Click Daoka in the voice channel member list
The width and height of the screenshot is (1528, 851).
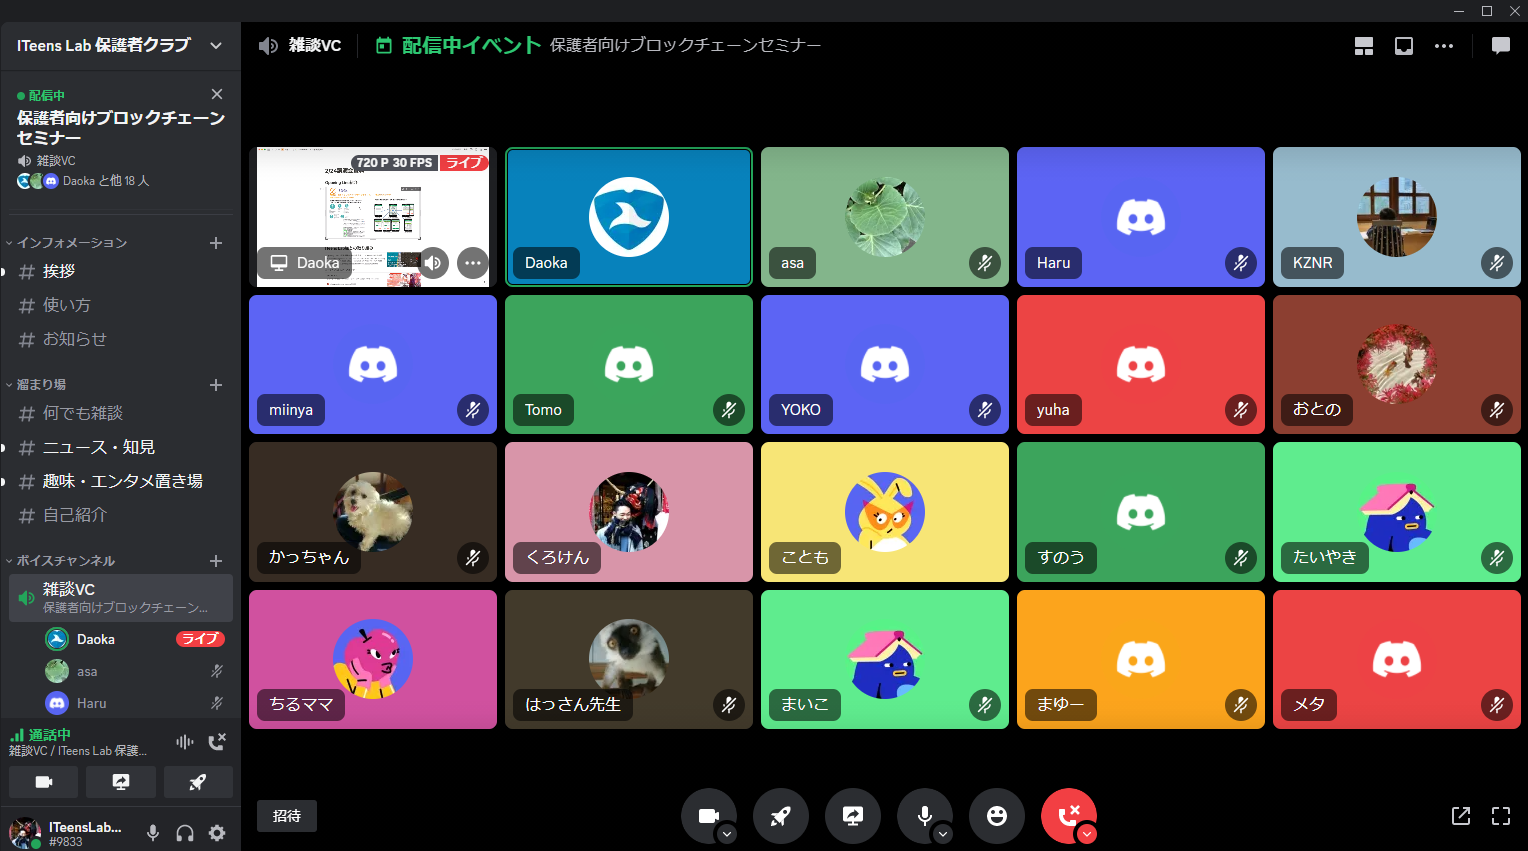tap(135, 639)
